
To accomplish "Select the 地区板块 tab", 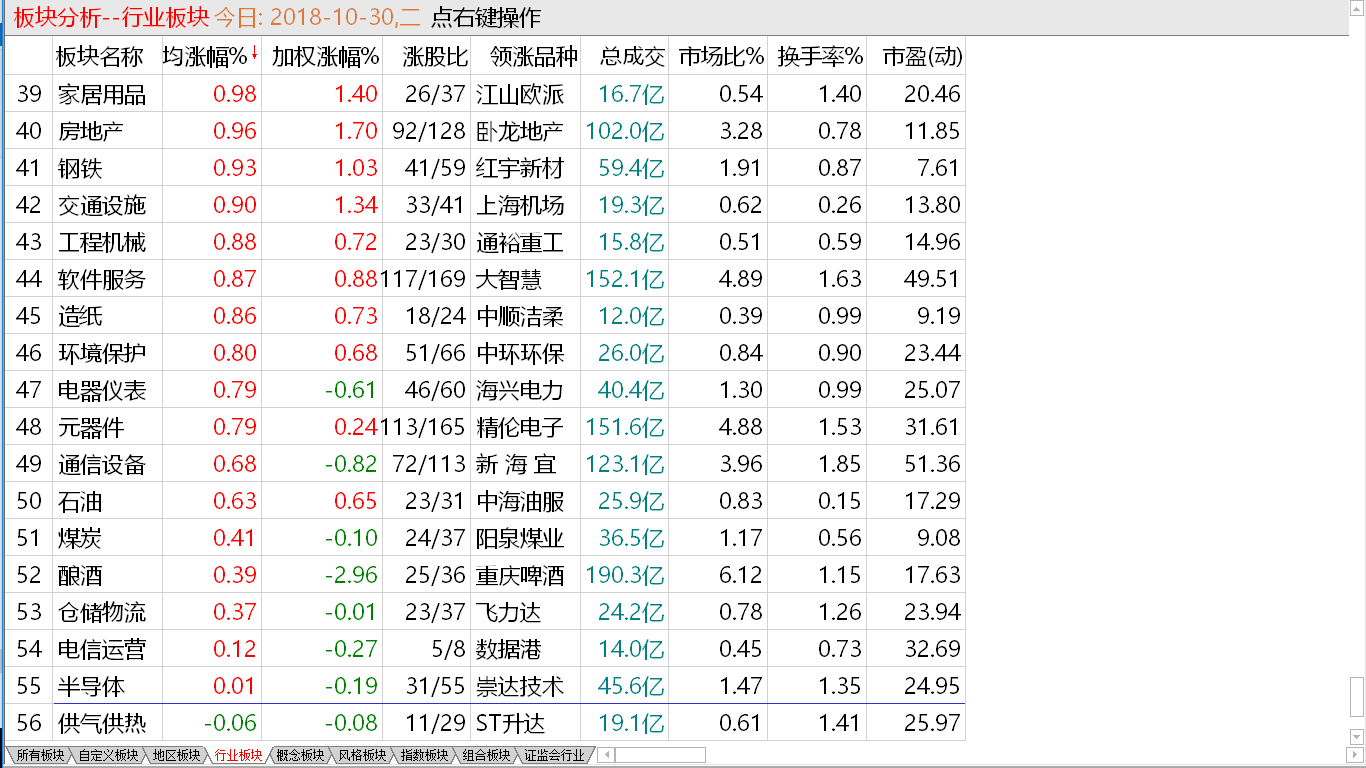I will tap(176, 755).
